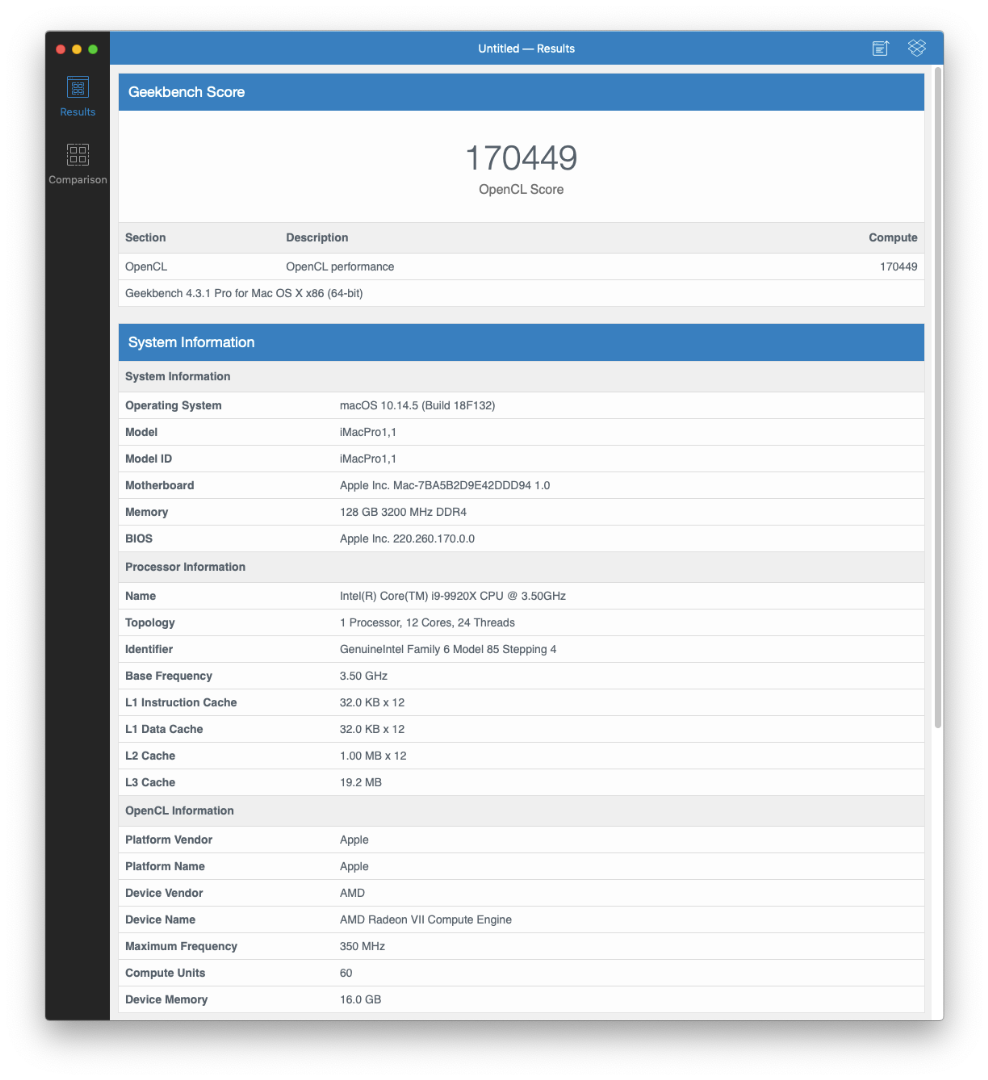Click the 'Compute' column header
This screenshot has width=988, height=1080.
[x=893, y=238]
